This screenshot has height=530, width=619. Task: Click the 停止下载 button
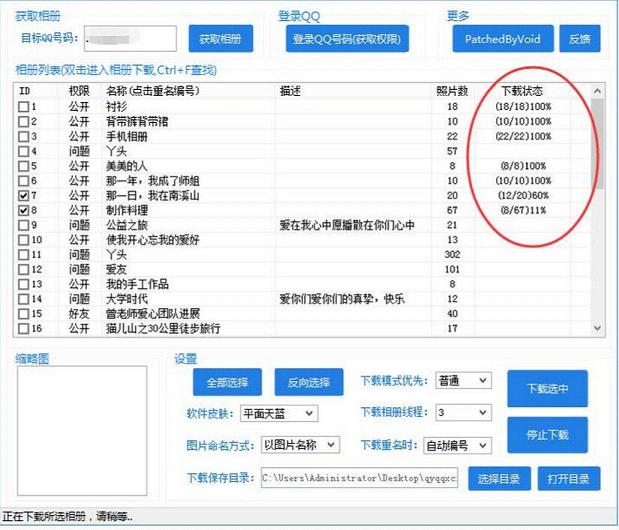click(547, 435)
